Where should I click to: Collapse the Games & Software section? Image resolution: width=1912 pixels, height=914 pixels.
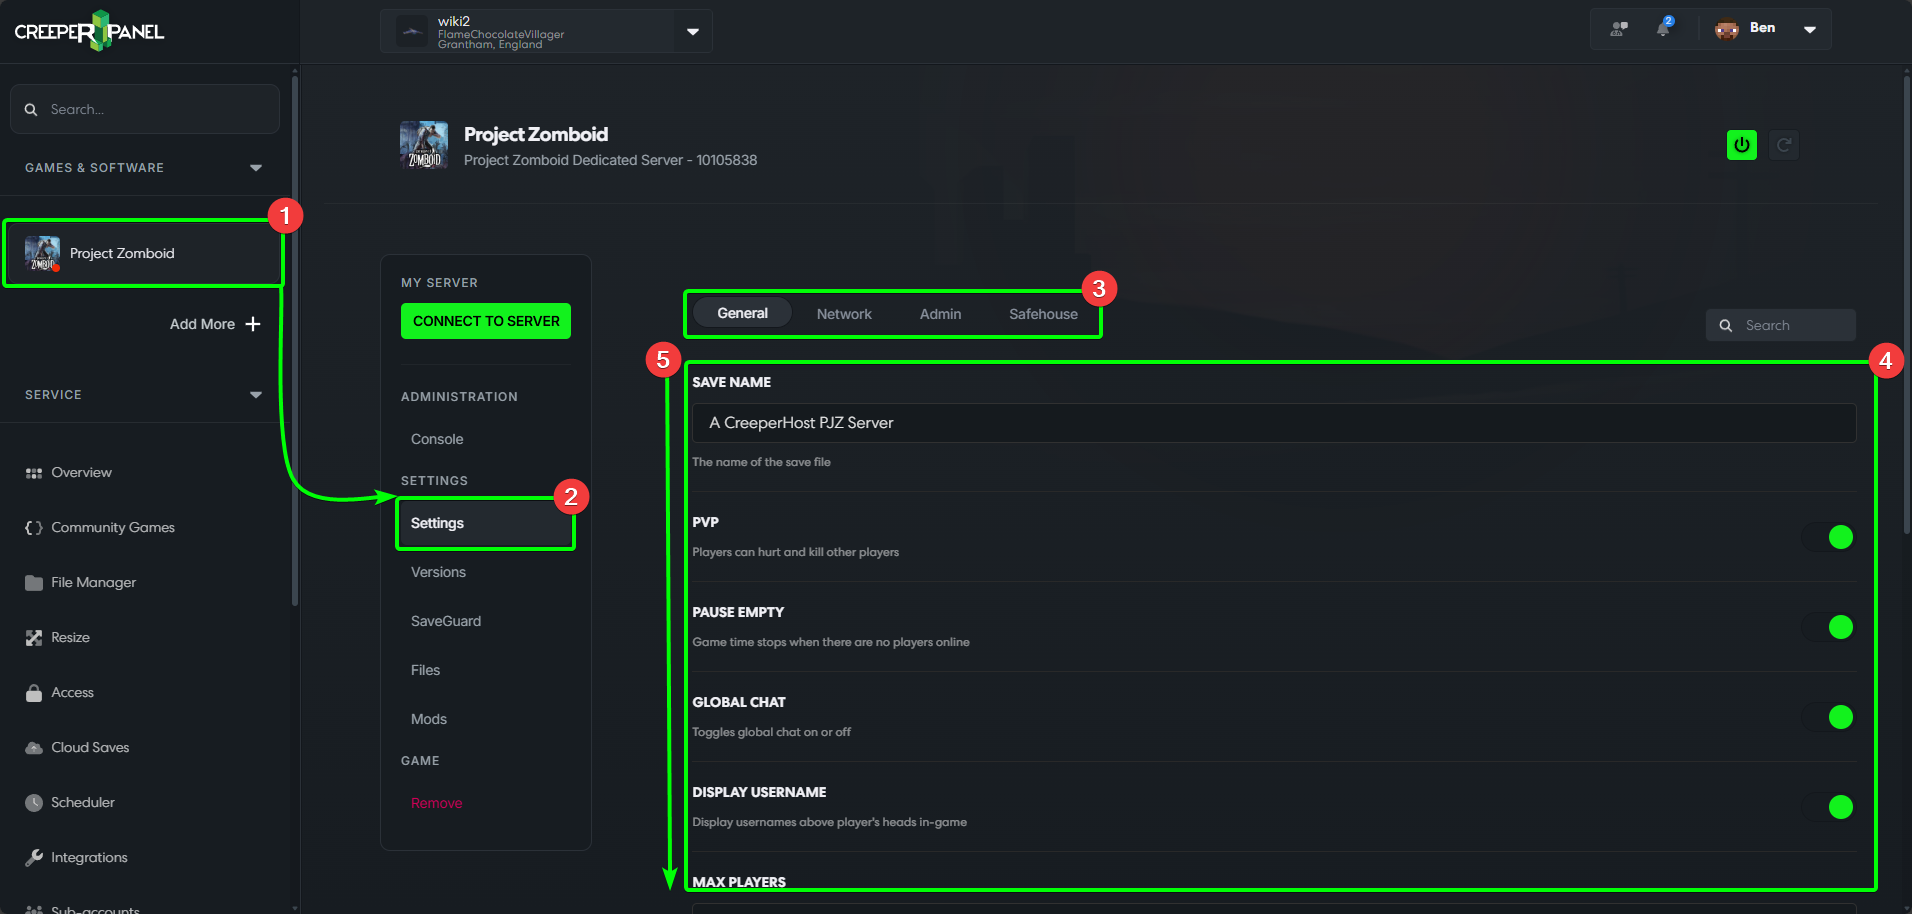tap(256, 168)
